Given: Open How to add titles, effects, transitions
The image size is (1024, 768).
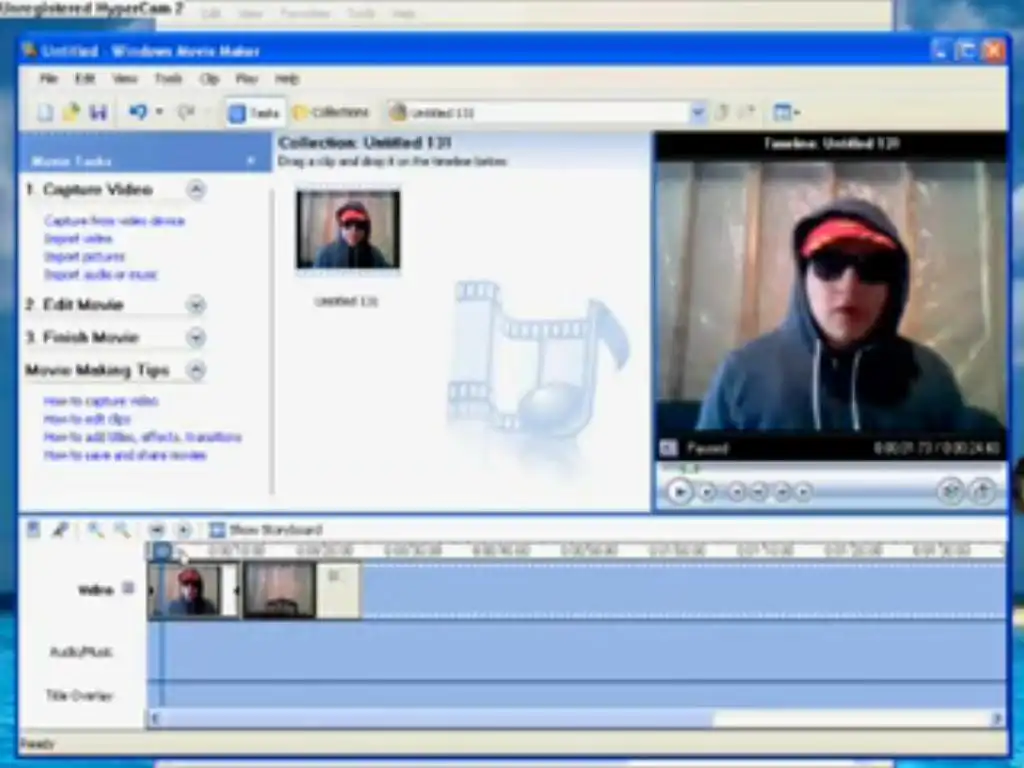Looking at the screenshot, I should pos(142,437).
